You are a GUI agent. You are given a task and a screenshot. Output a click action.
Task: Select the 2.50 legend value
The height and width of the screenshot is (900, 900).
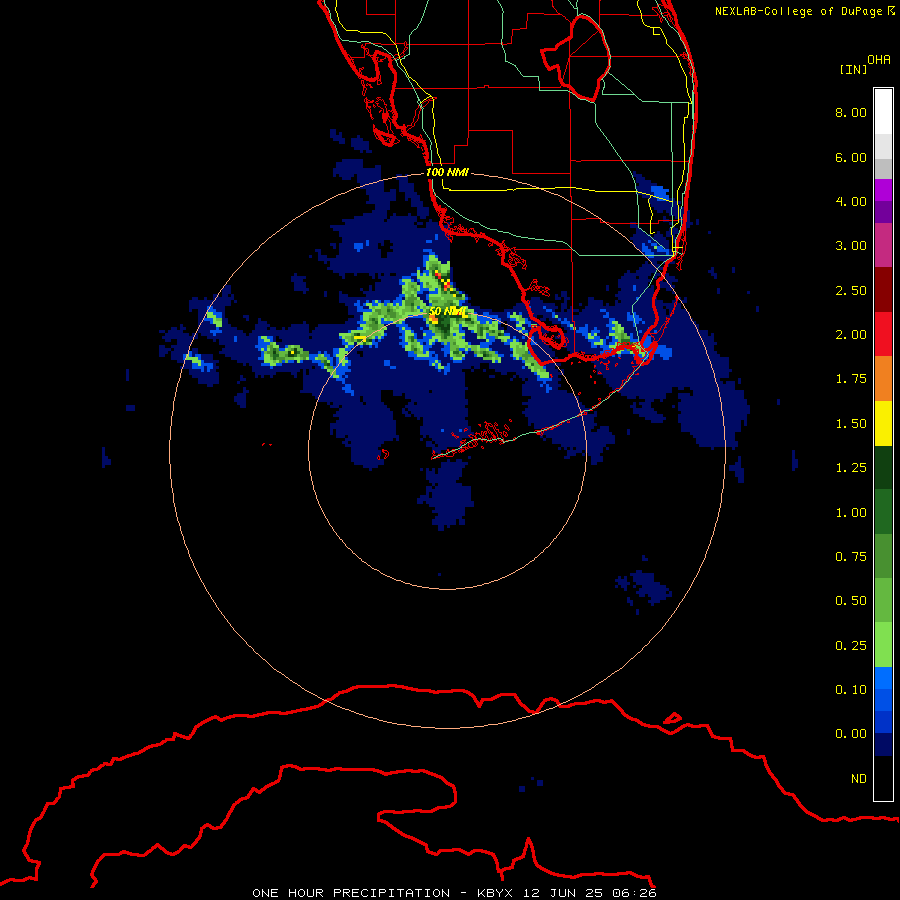coord(851,290)
